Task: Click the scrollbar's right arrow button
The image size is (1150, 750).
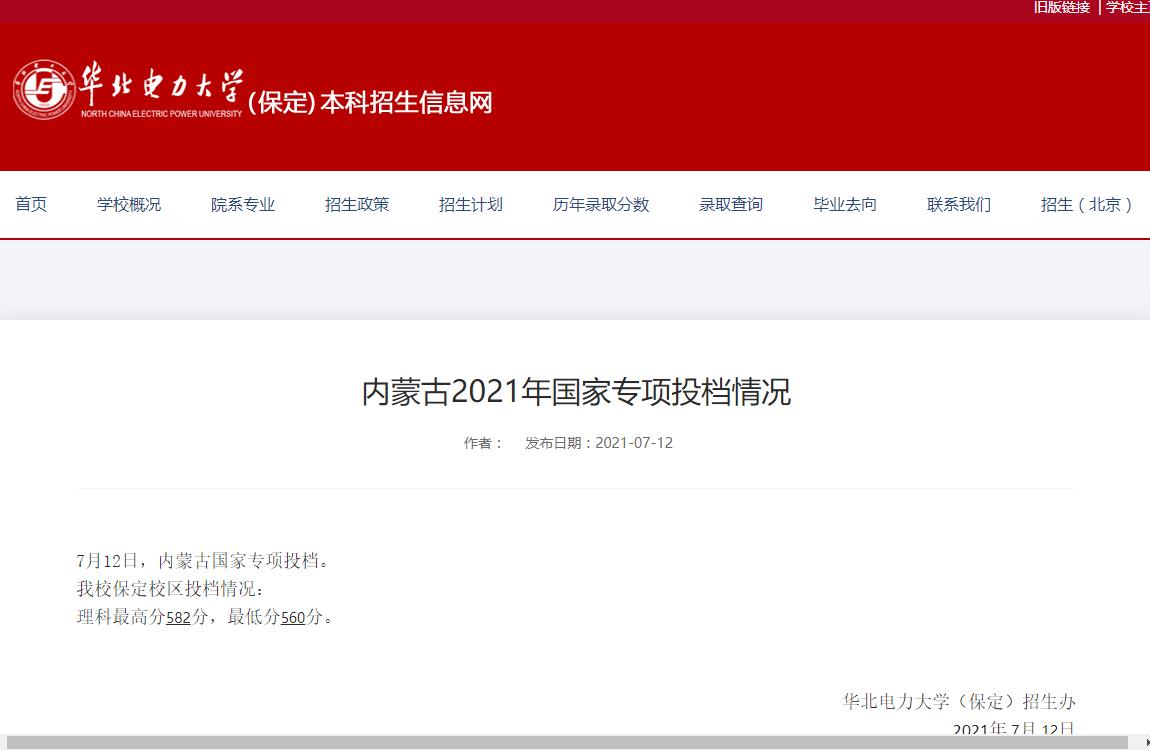Action: point(1141,742)
